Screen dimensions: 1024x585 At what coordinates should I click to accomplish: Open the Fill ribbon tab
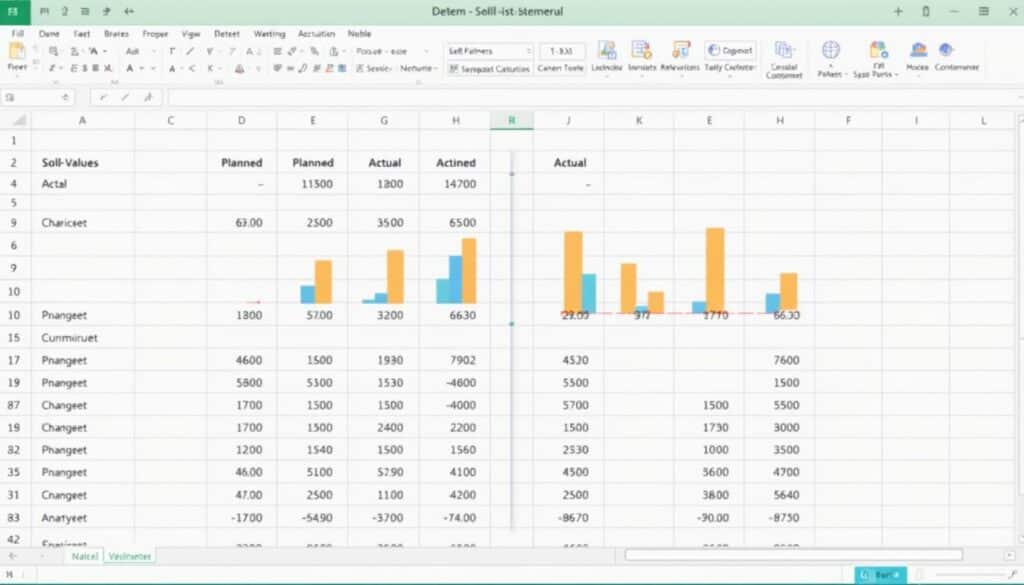pos(18,33)
